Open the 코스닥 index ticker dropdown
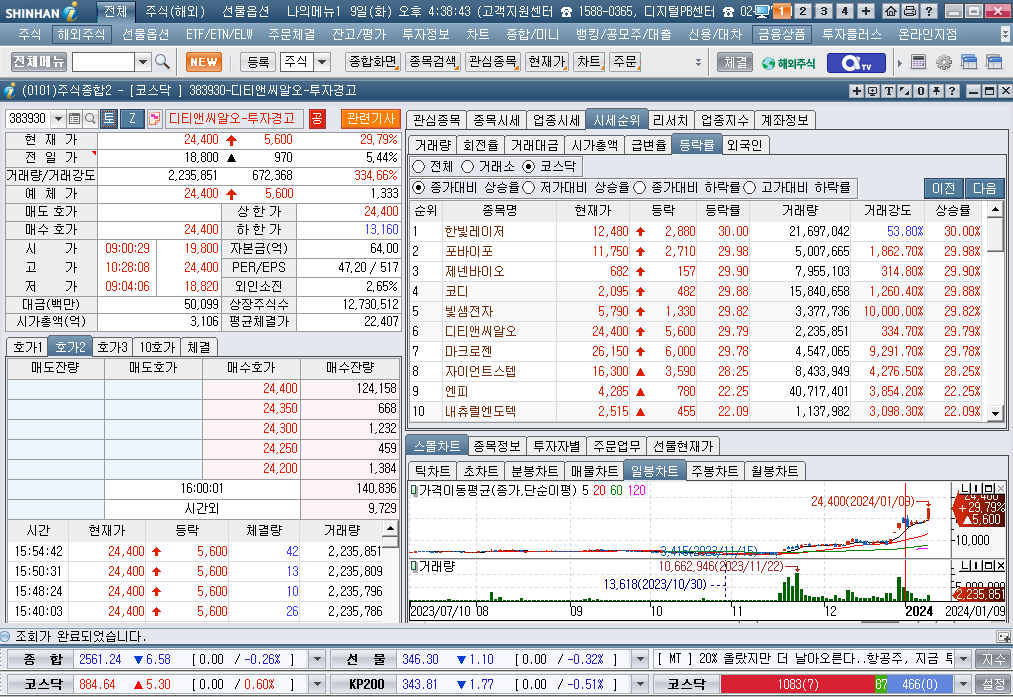Image resolution: width=1013 pixels, height=698 pixels. tap(317, 684)
